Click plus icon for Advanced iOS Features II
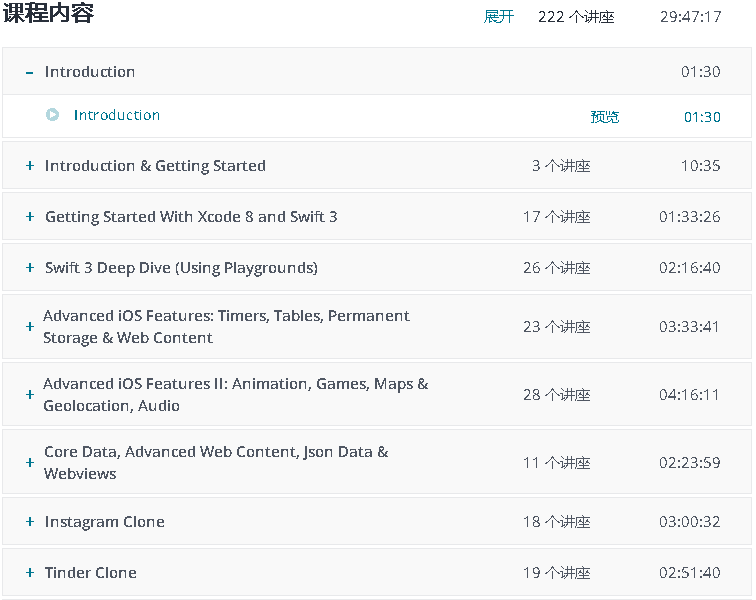756x600 pixels. point(30,395)
